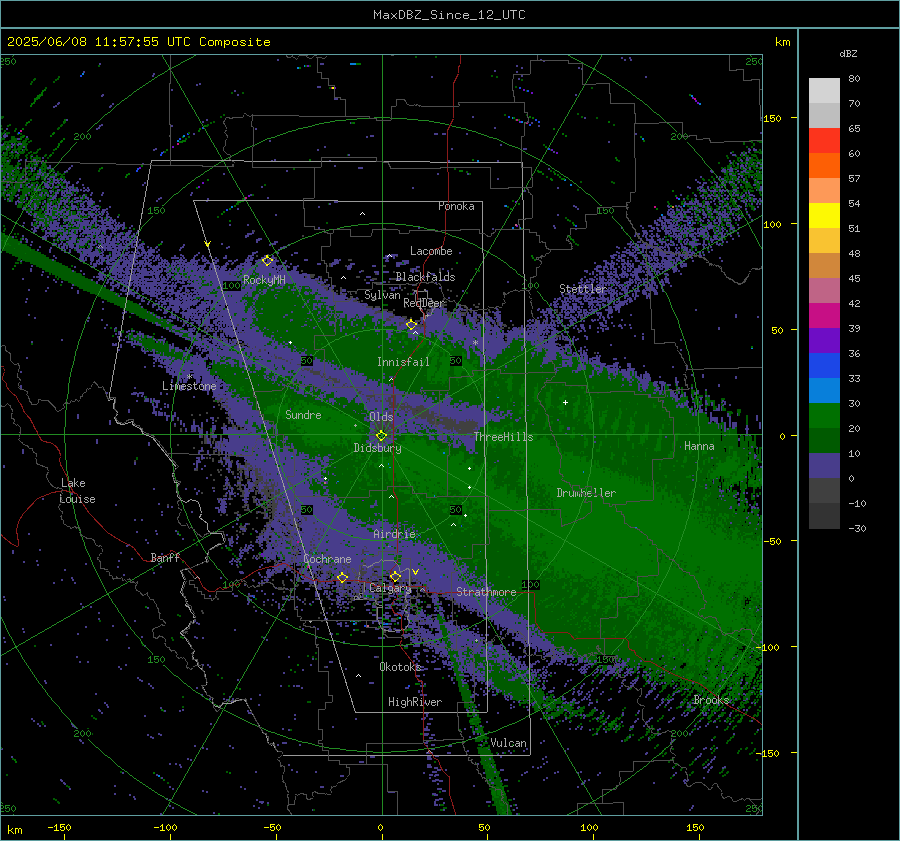Click the Strathmore town label
The image size is (900, 841).
click(486, 592)
